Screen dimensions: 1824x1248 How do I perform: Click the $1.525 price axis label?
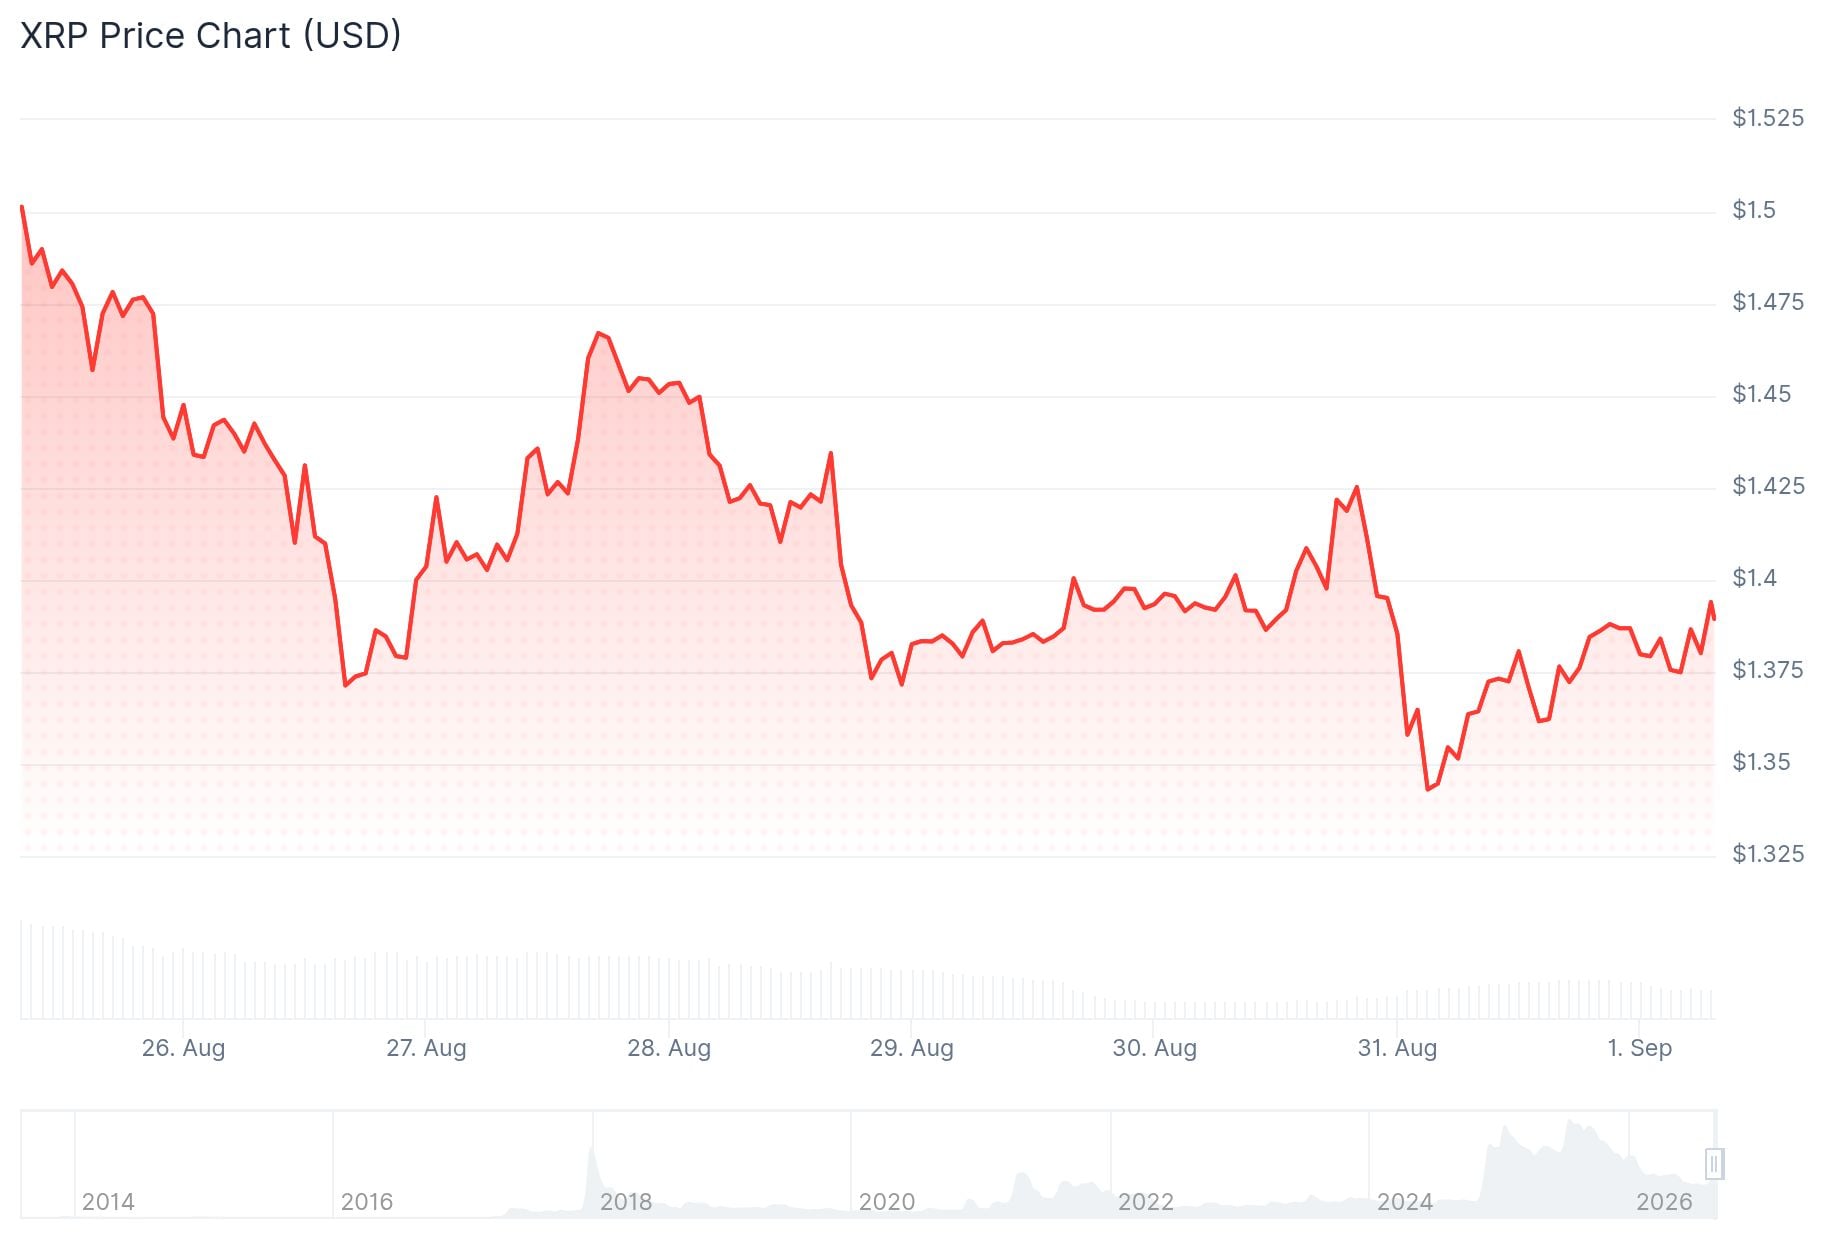[x=1768, y=118]
